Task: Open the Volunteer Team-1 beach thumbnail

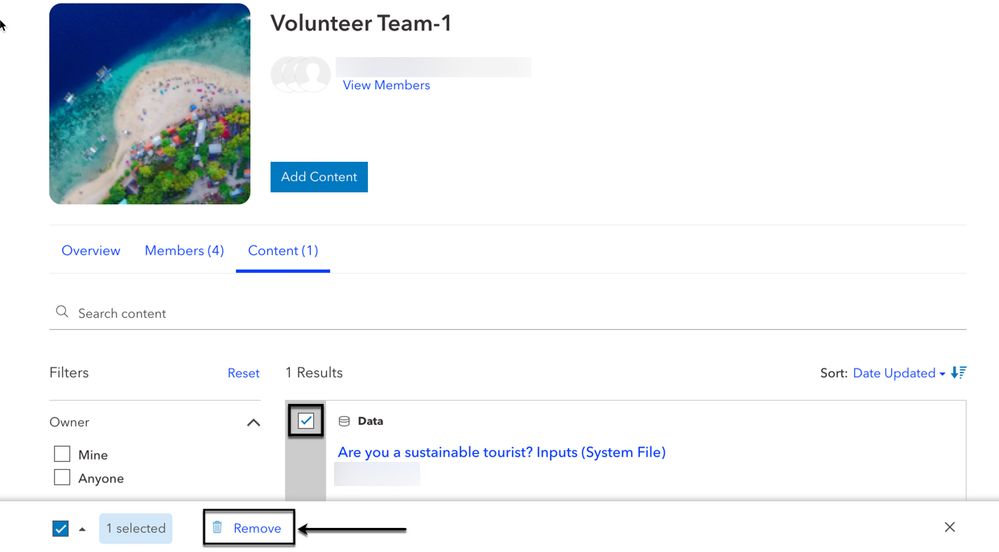Action: pos(150,104)
